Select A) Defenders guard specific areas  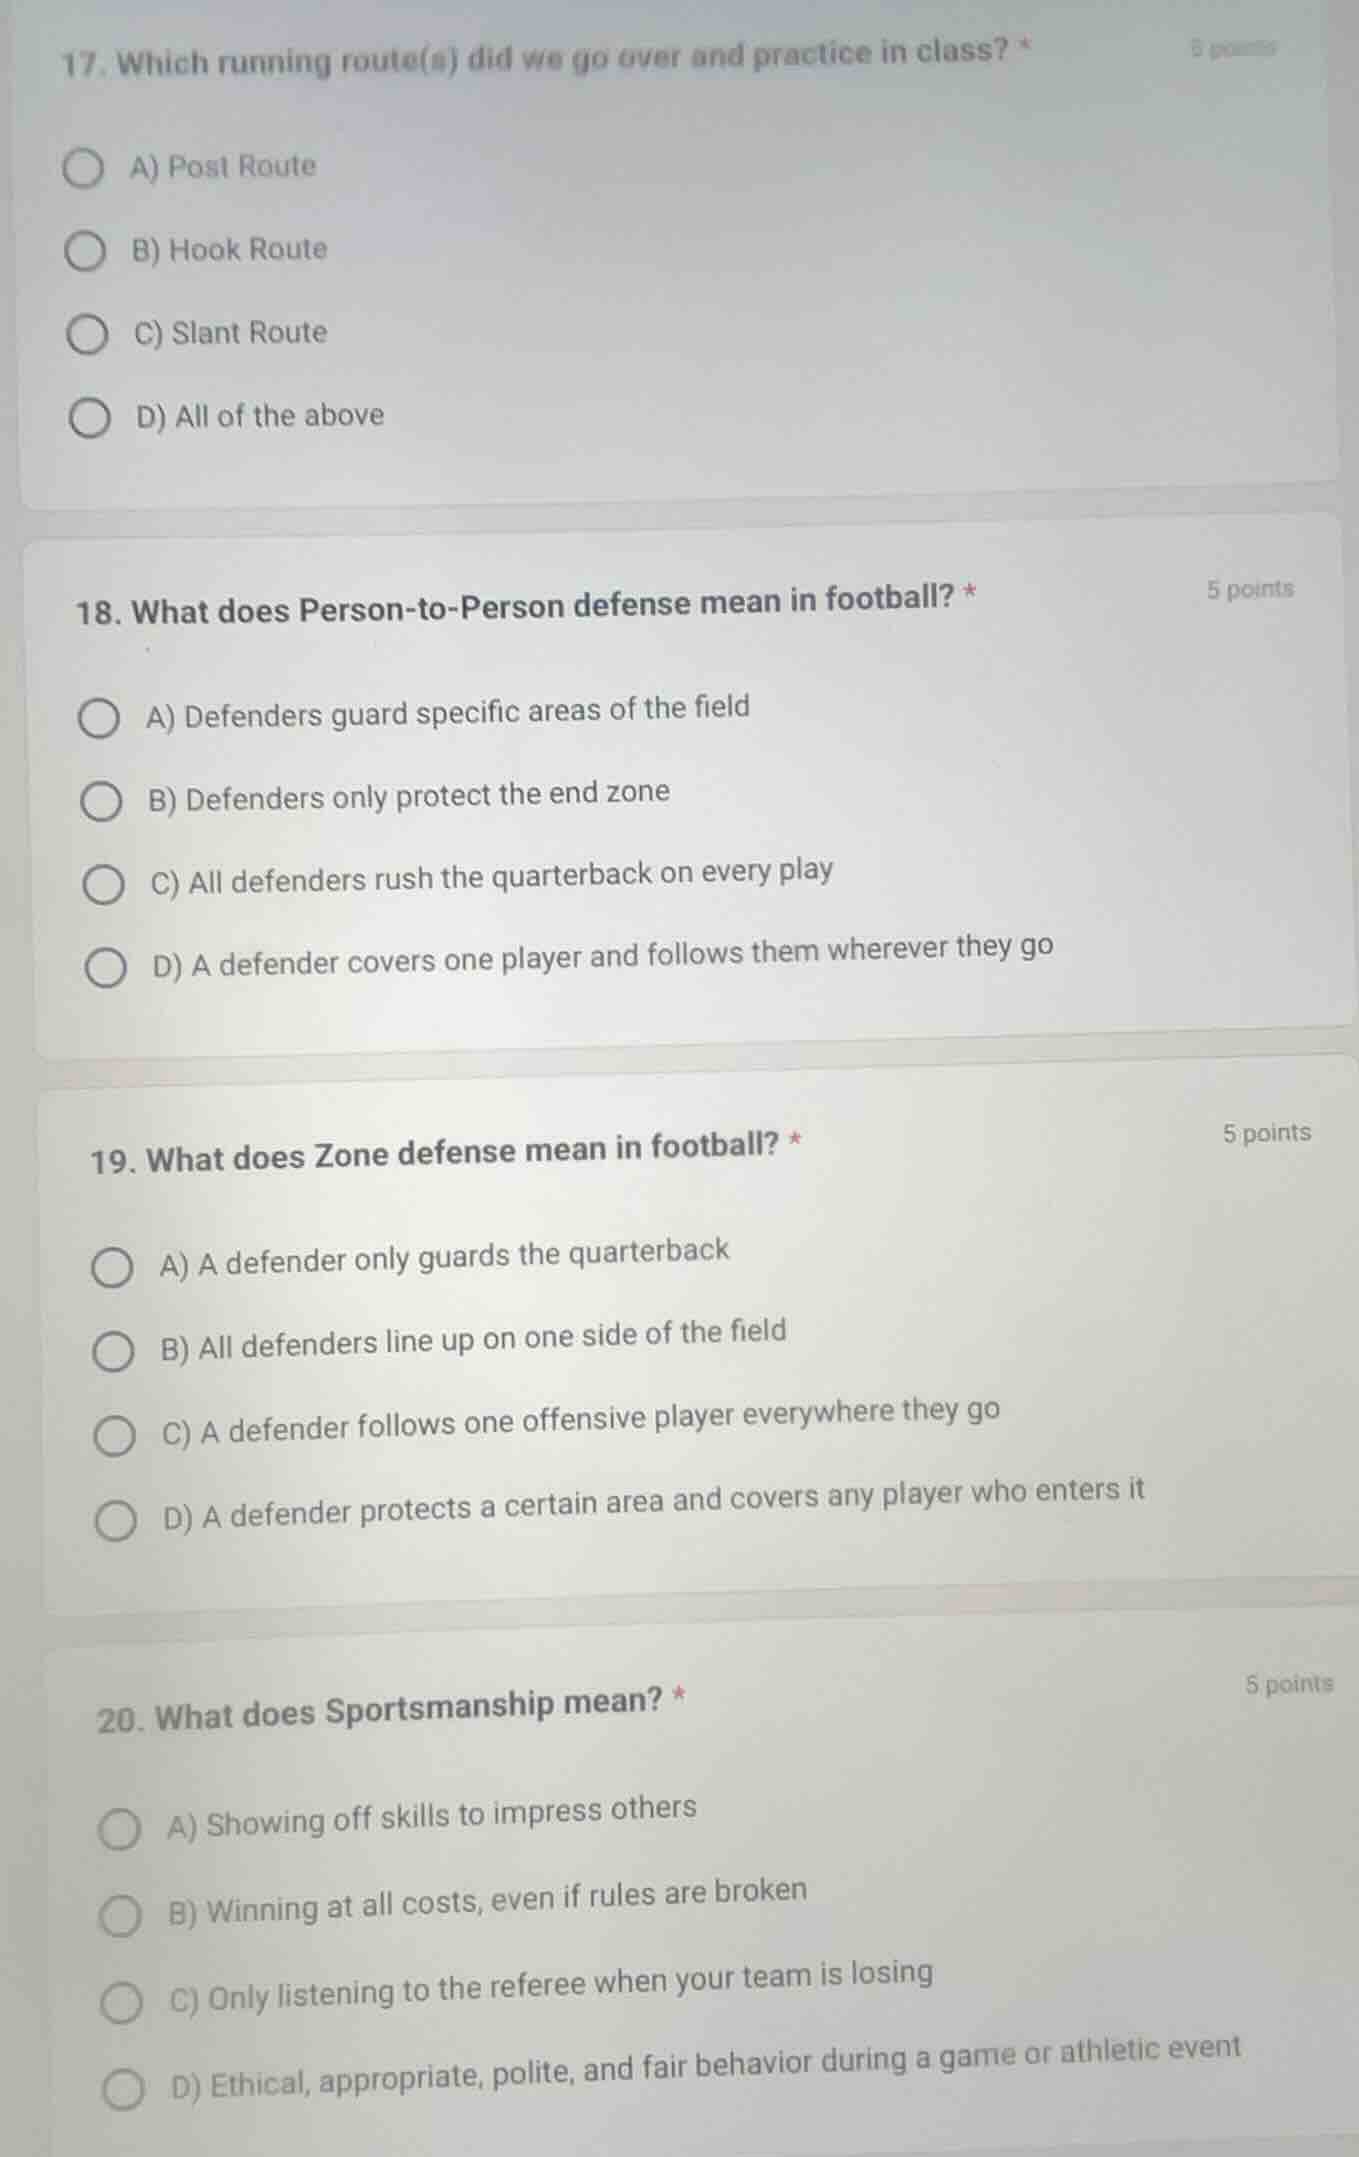pyautogui.click(x=100, y=716)
